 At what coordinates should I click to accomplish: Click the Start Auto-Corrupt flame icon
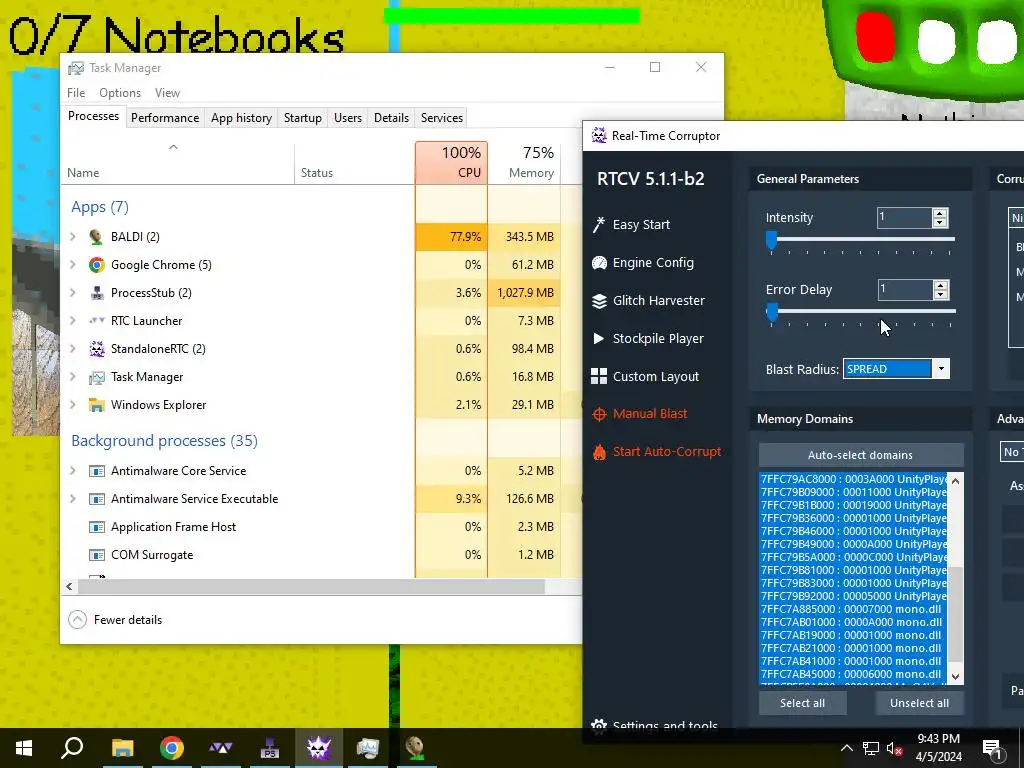pyautogui.click(x=599, y=452)
